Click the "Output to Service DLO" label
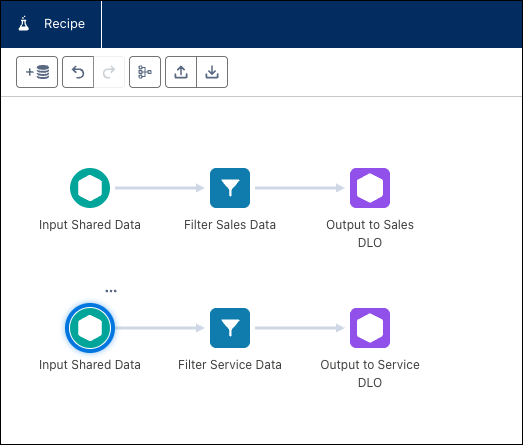This screenshot has height=445, width=523. (370, 374)
